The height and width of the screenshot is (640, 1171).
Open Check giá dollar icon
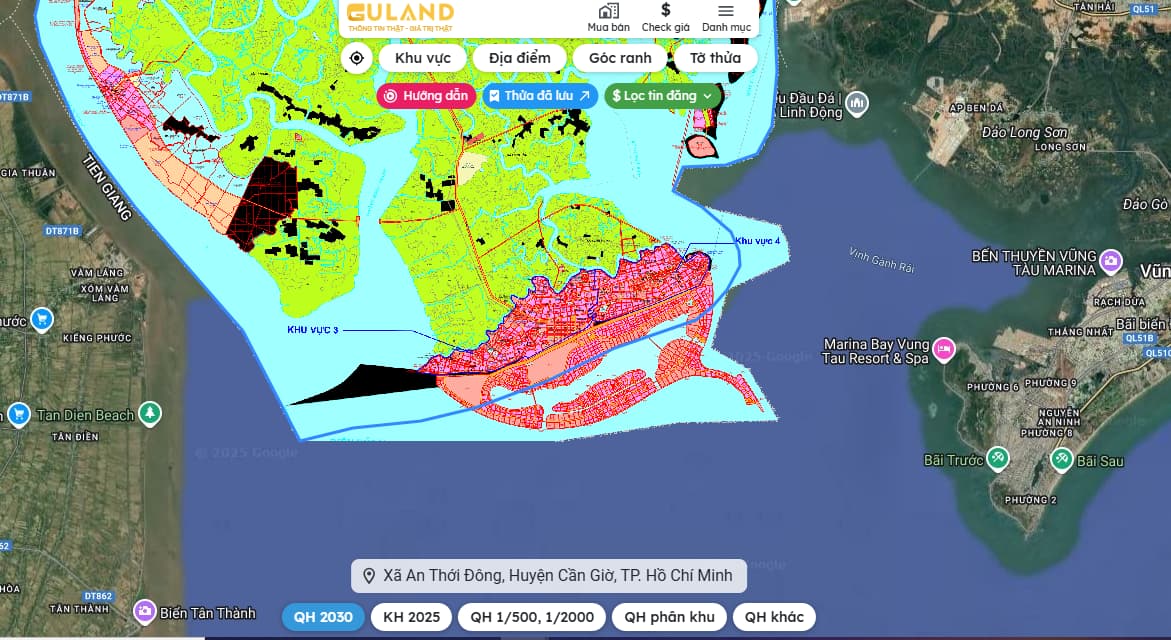665,10
